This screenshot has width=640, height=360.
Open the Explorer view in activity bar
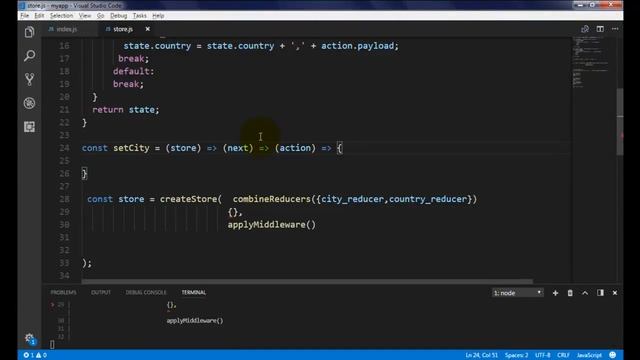coord(29,32)
